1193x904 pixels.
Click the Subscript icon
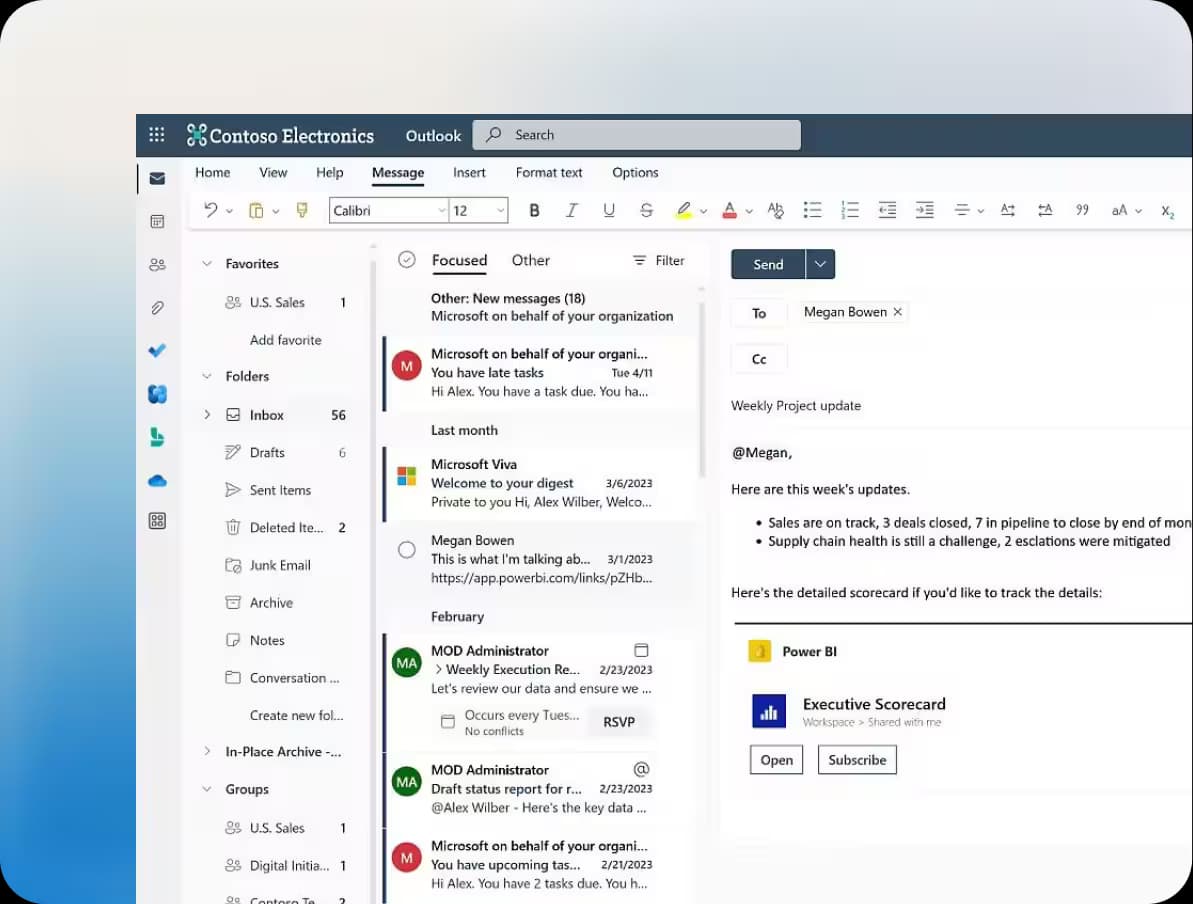(x=1167, y=211)
